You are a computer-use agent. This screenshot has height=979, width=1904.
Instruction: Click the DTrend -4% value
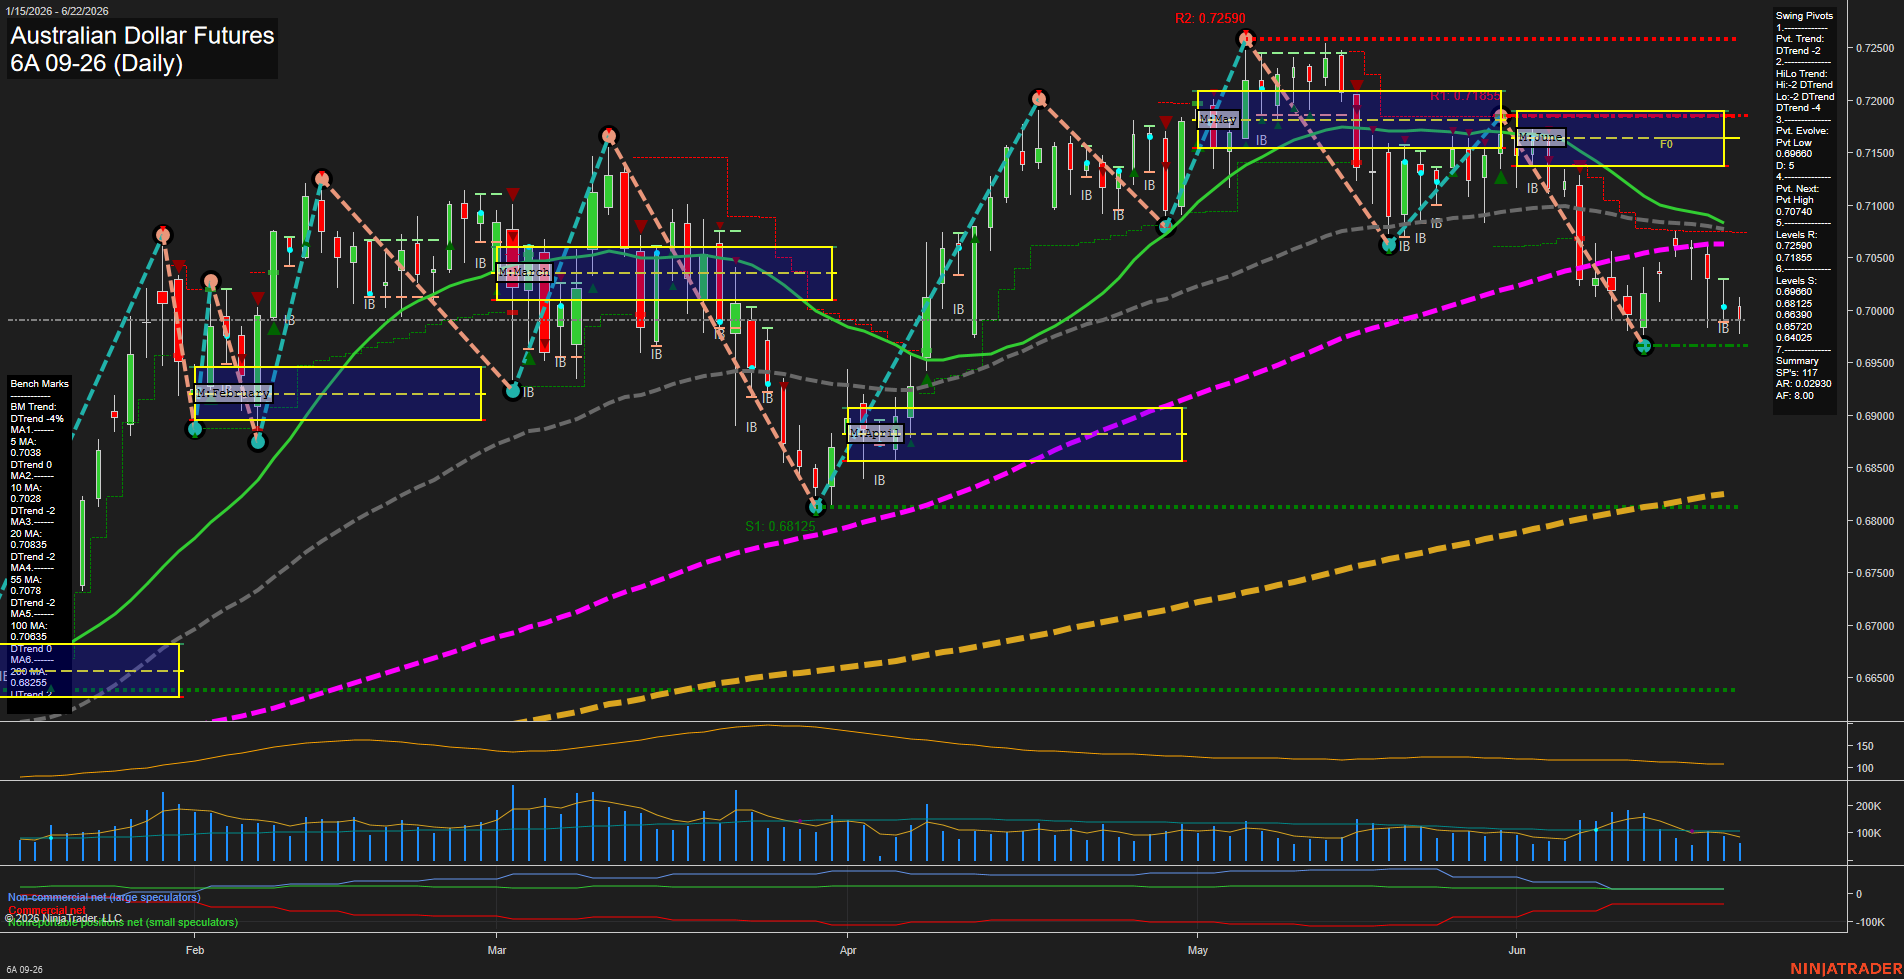[37, 419]
